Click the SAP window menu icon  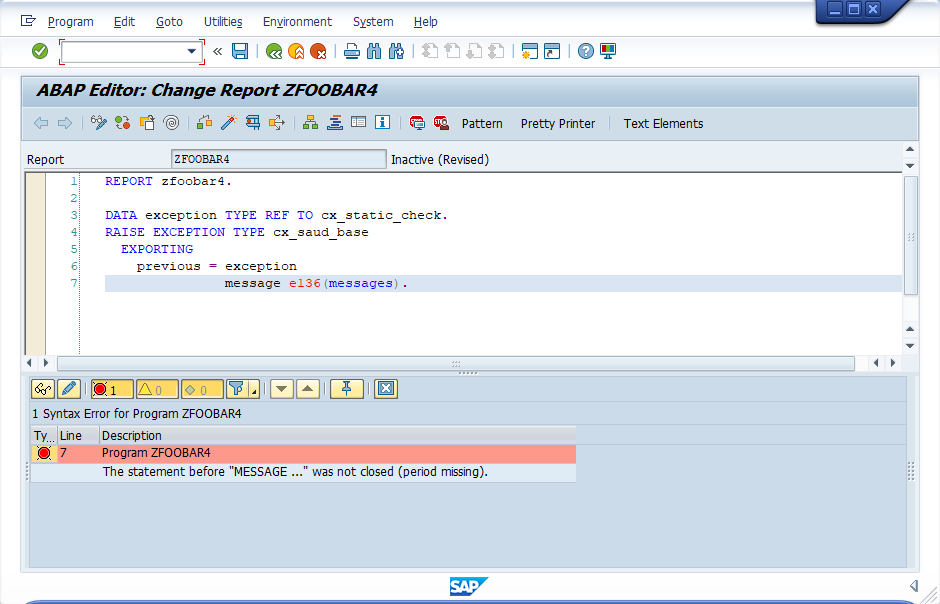click(x=28, y=21)
